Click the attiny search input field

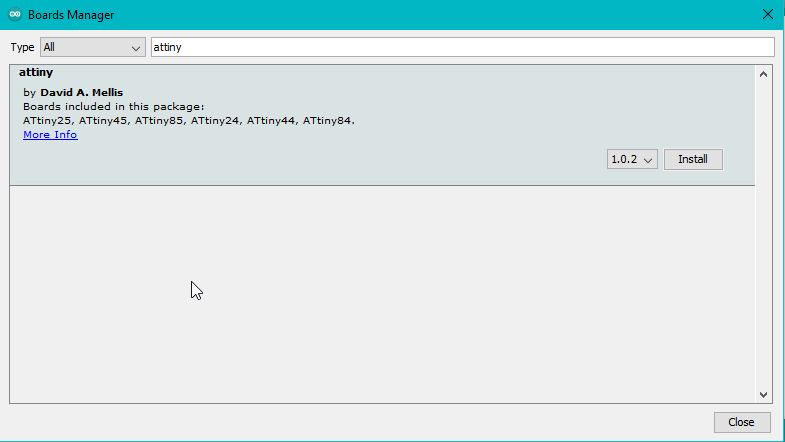[x=463, y=47]
